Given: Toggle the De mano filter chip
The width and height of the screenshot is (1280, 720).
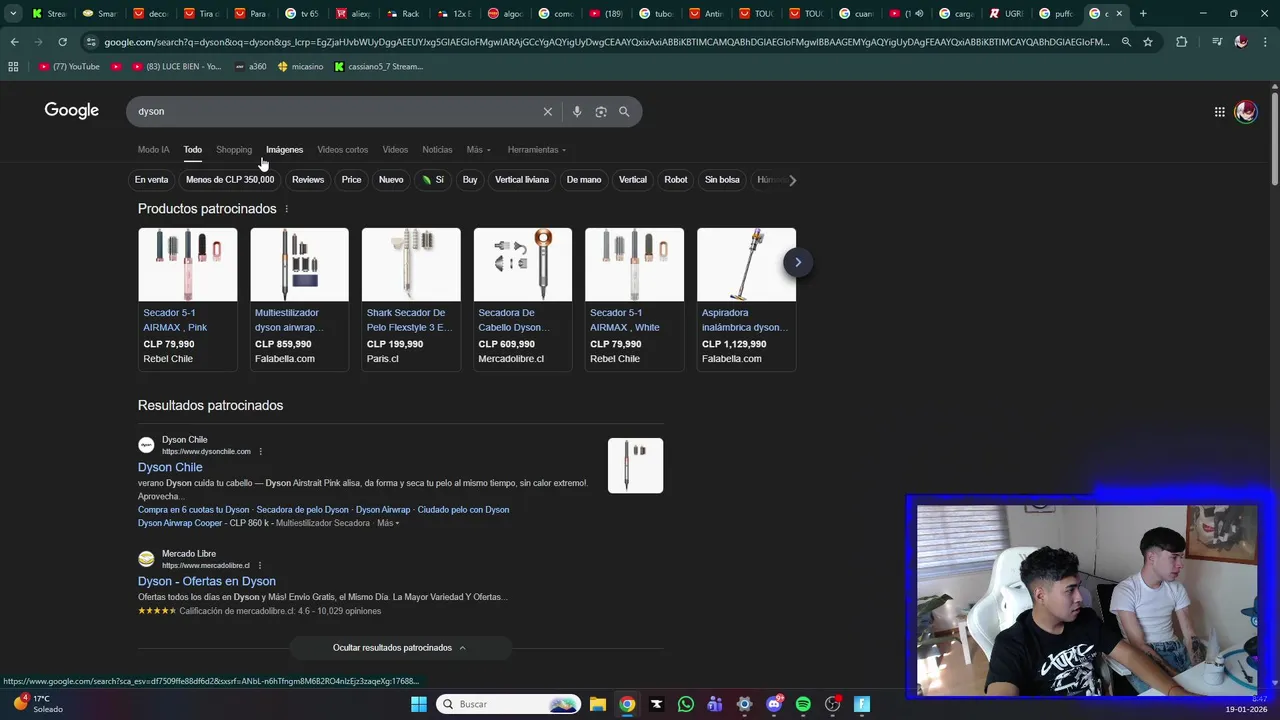Looking at the screenshot, I should [584, 180].
